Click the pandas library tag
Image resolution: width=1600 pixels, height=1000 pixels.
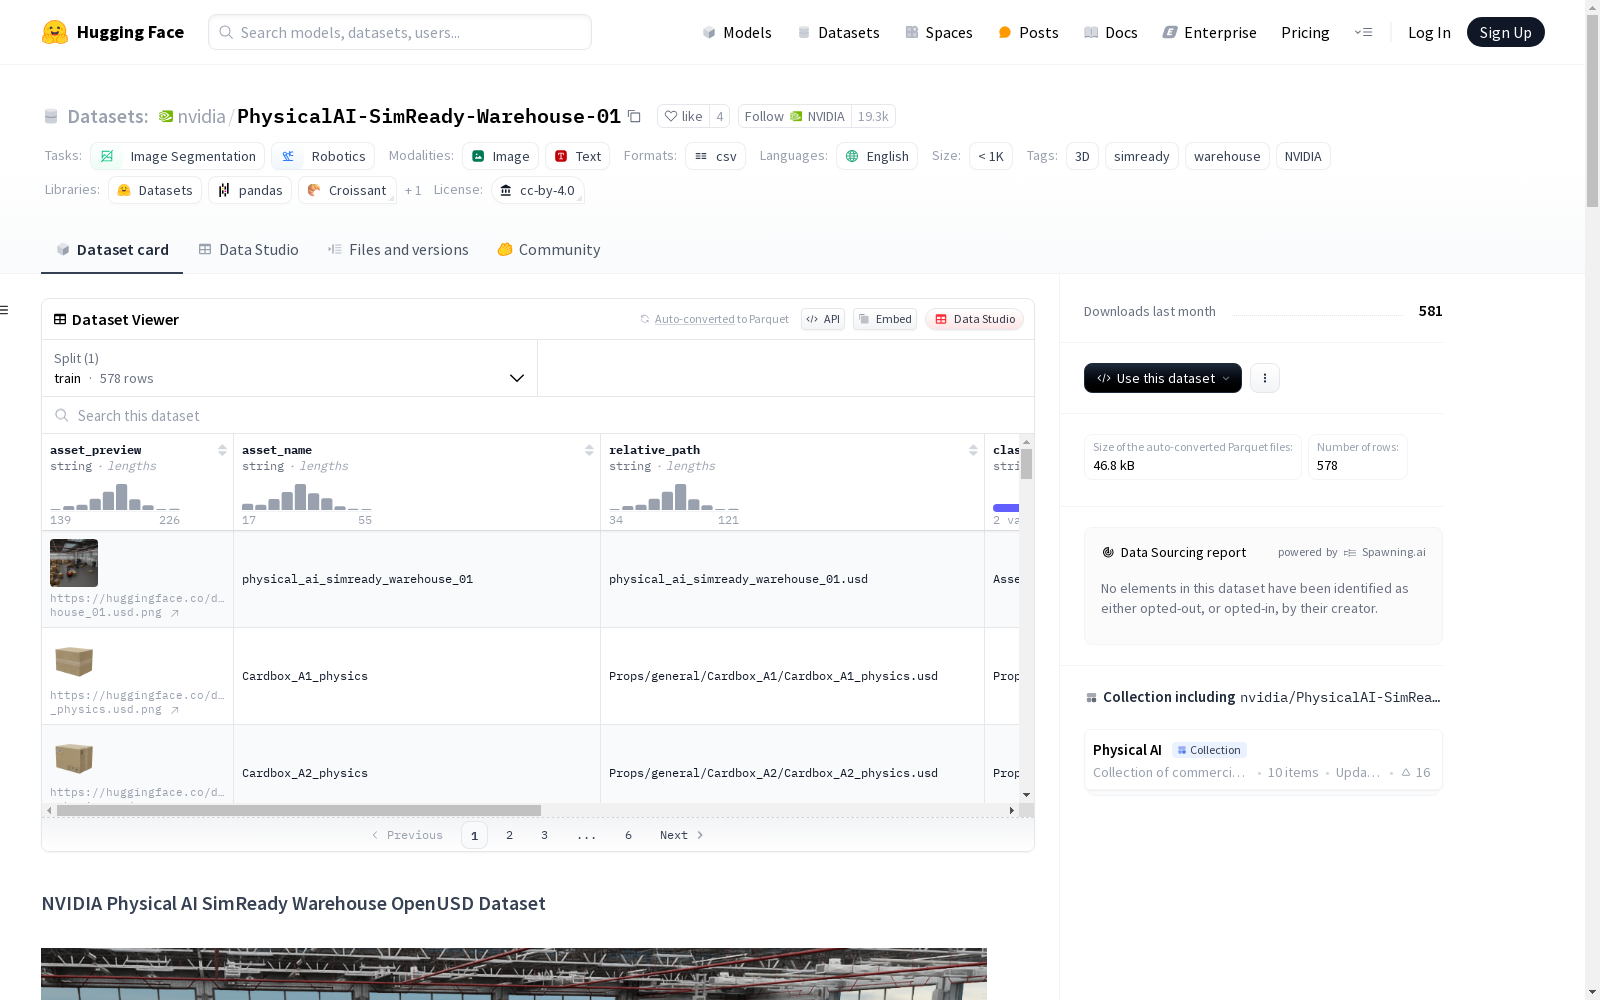point(250,190)
